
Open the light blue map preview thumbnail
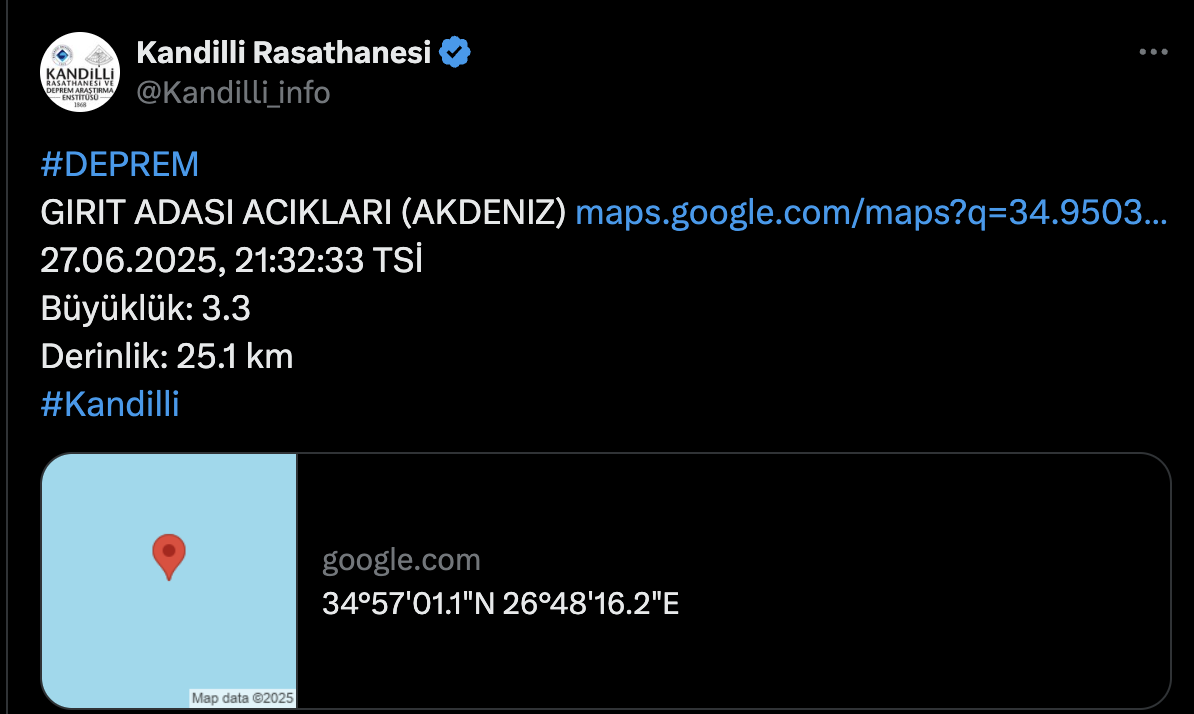(x=169, y=581)
